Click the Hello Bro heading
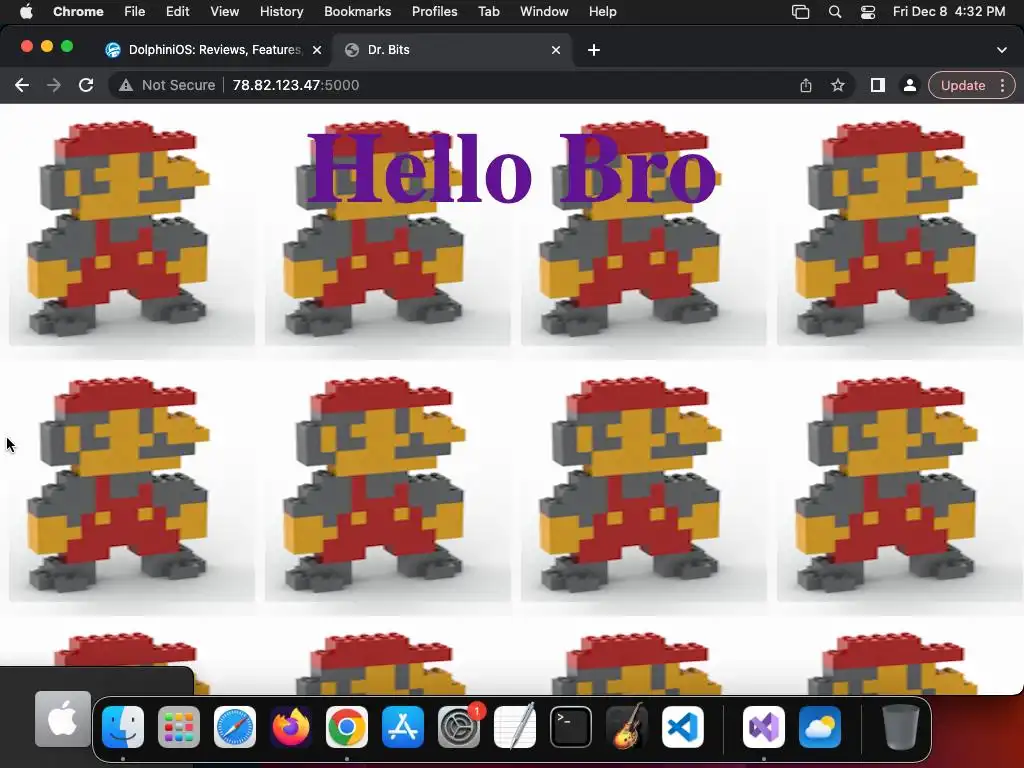Viewport: 1024px width, 768px height. [x=512, y=169]
